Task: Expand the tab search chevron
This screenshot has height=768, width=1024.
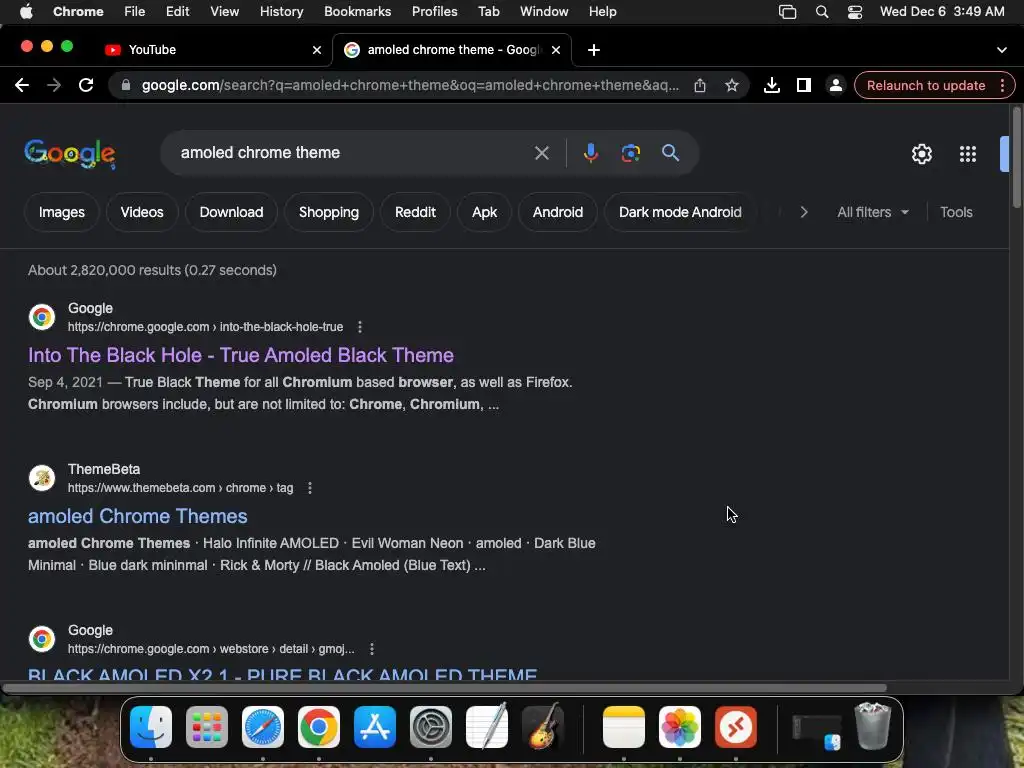Action: point(1002,50)
